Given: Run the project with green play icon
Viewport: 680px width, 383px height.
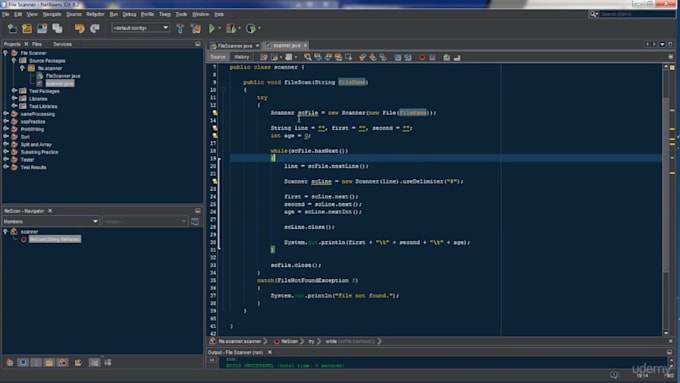Looking at the screenshot, I should [212, 29].
